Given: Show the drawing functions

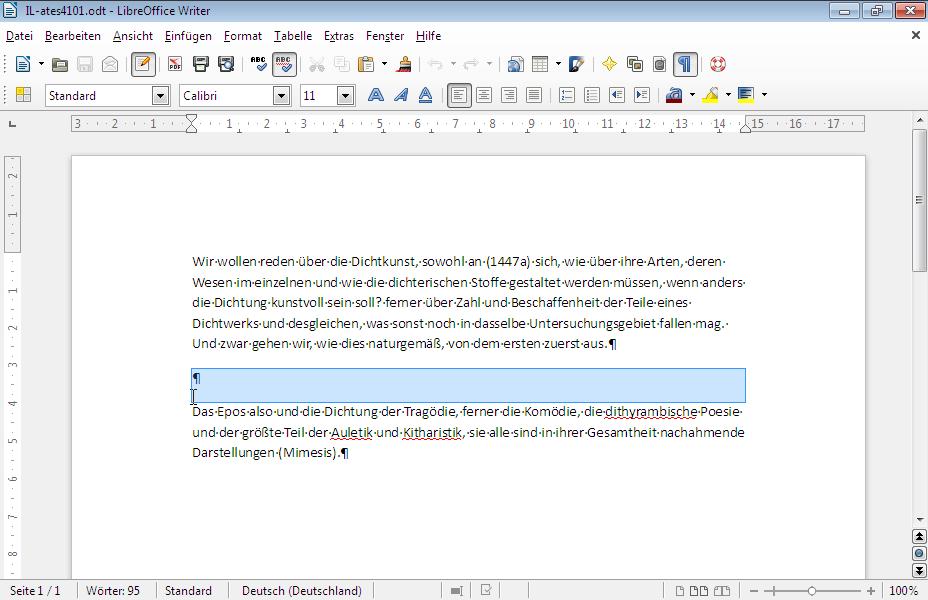Looking at the screenshot, I should [x=576, y=64].
